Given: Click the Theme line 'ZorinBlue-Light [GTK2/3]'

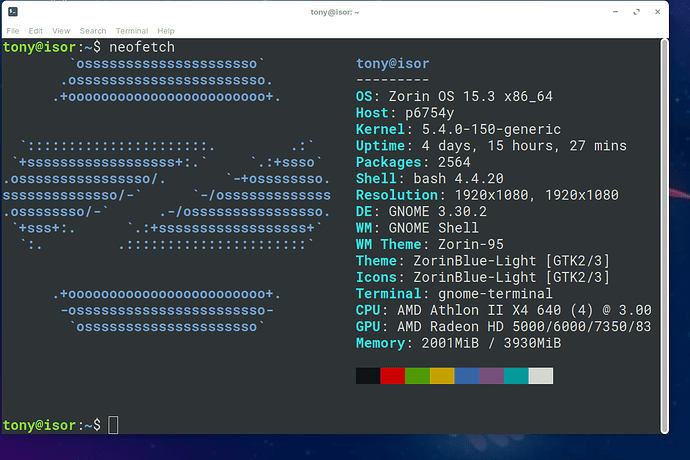Looking at the screenshot, I should pyautogui.click(x=511, y=261).
